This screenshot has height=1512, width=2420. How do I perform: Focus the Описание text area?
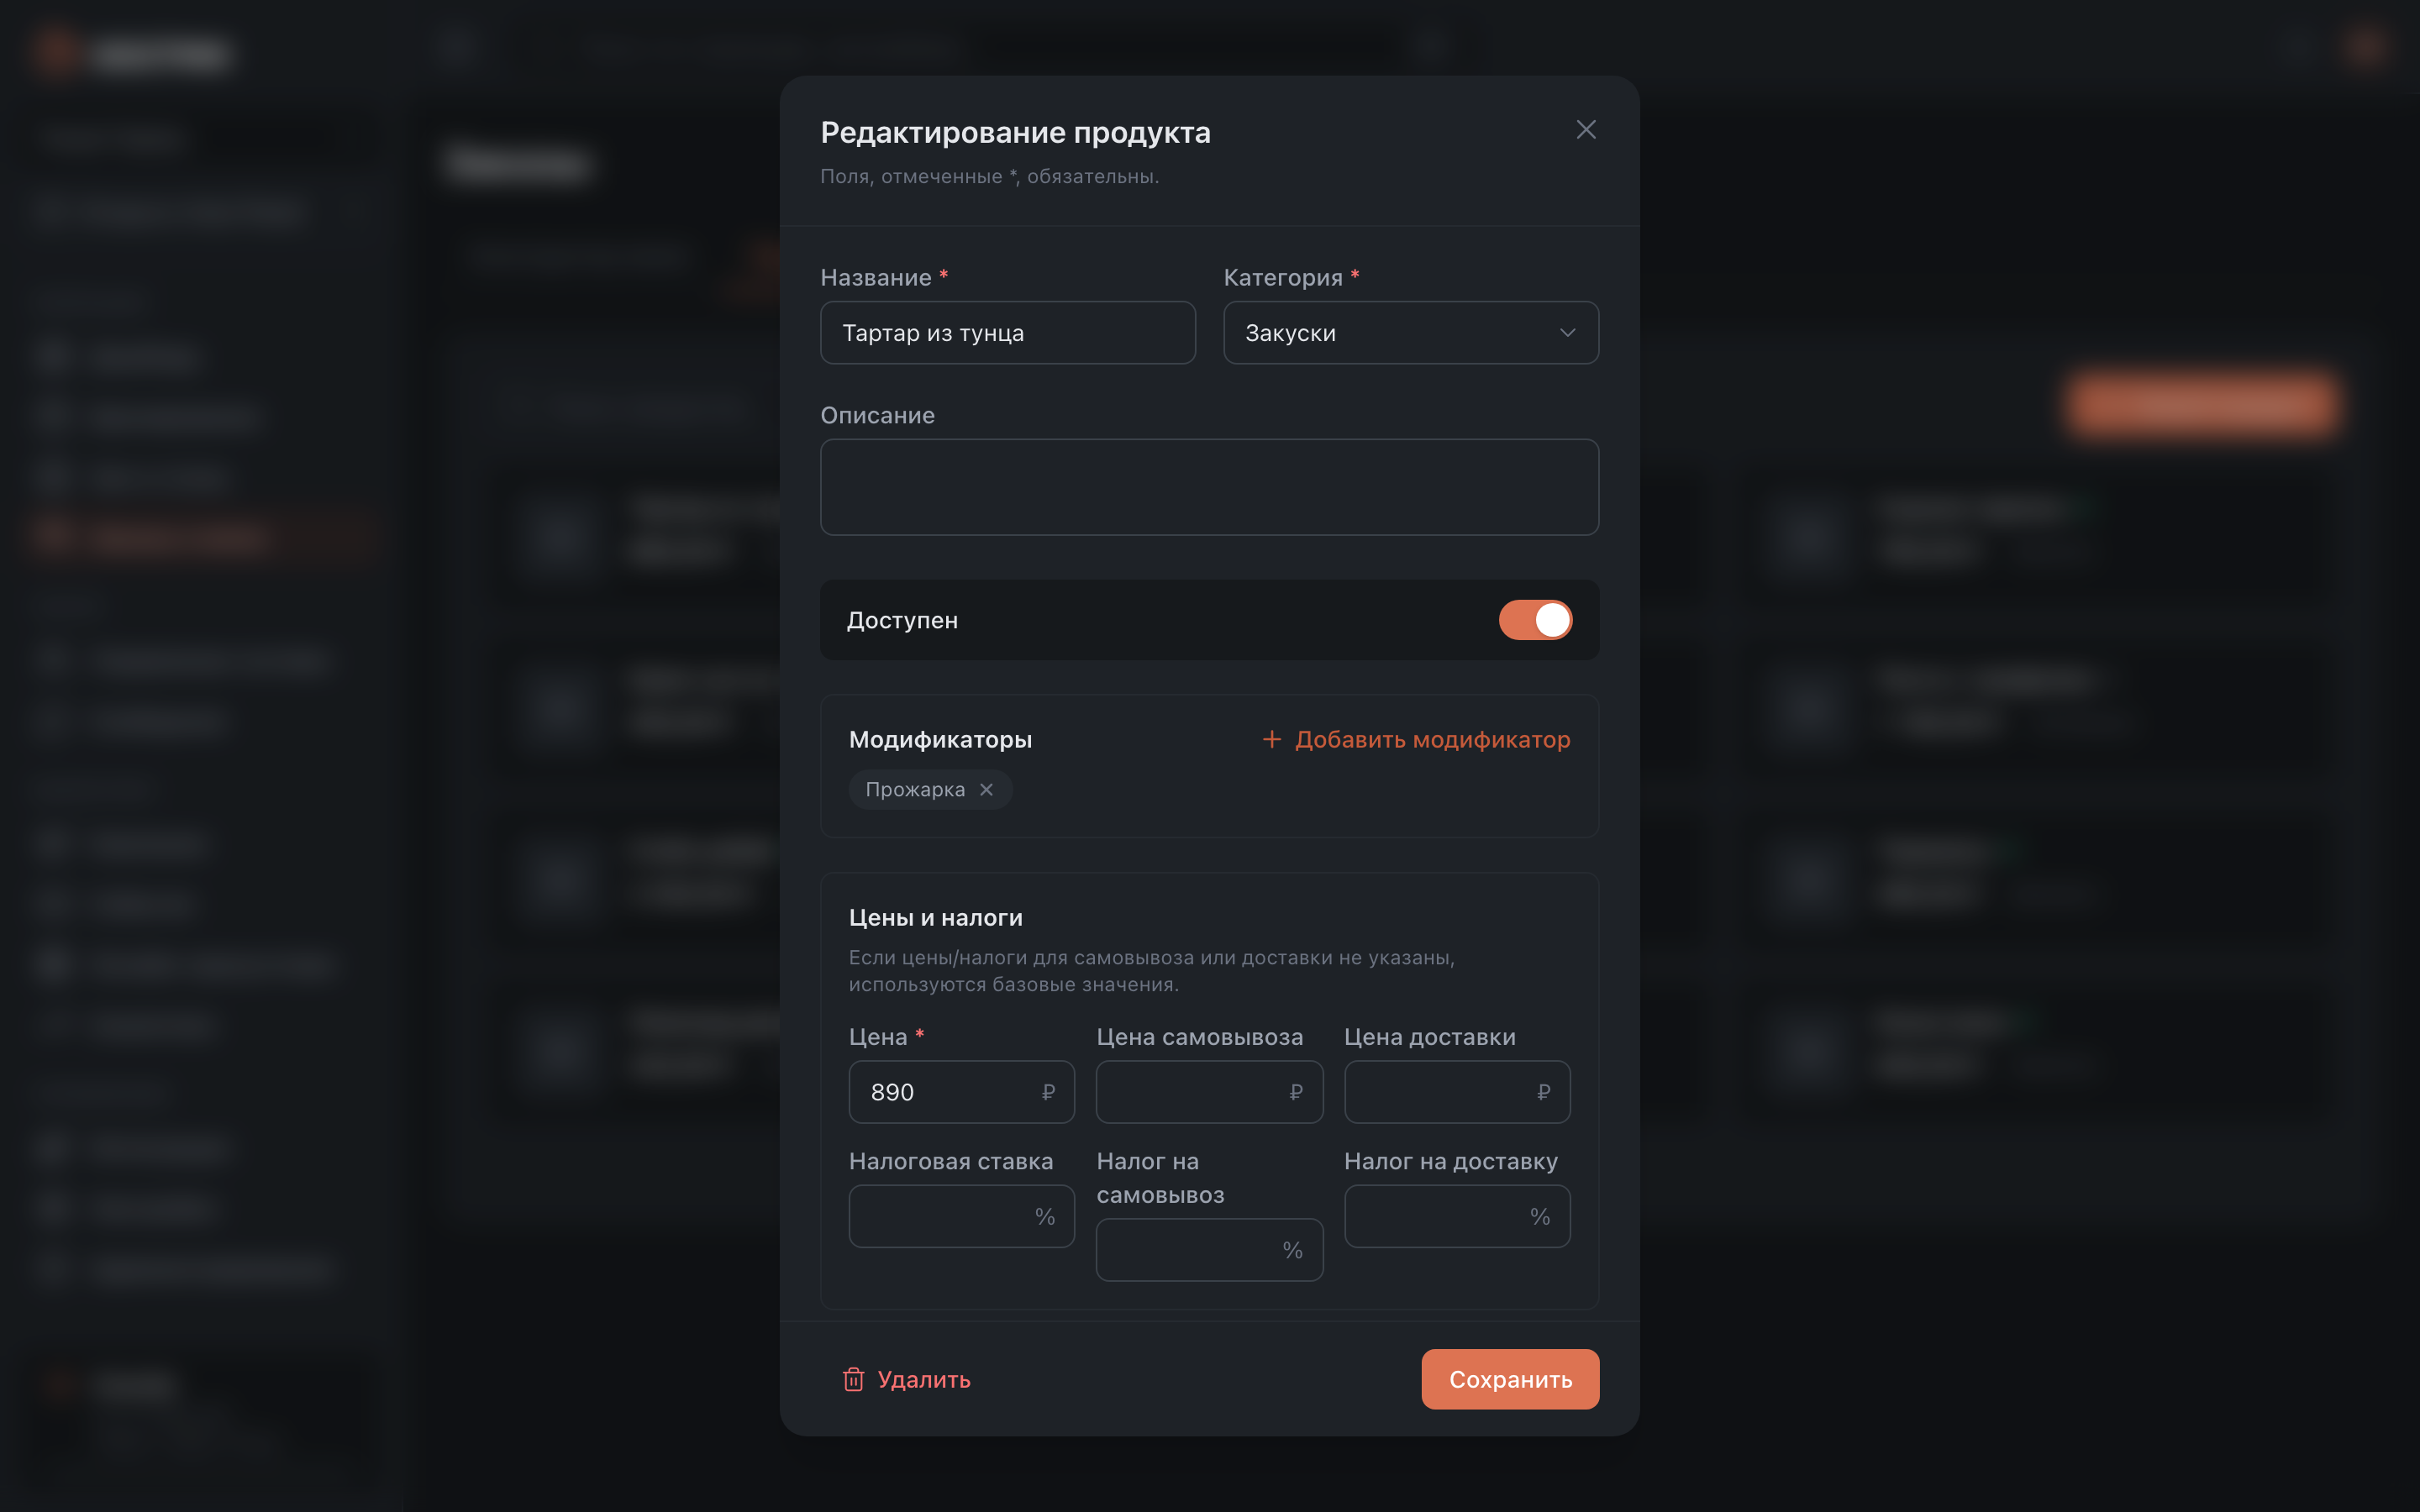pyautogui.click(x=1210, y=487)
